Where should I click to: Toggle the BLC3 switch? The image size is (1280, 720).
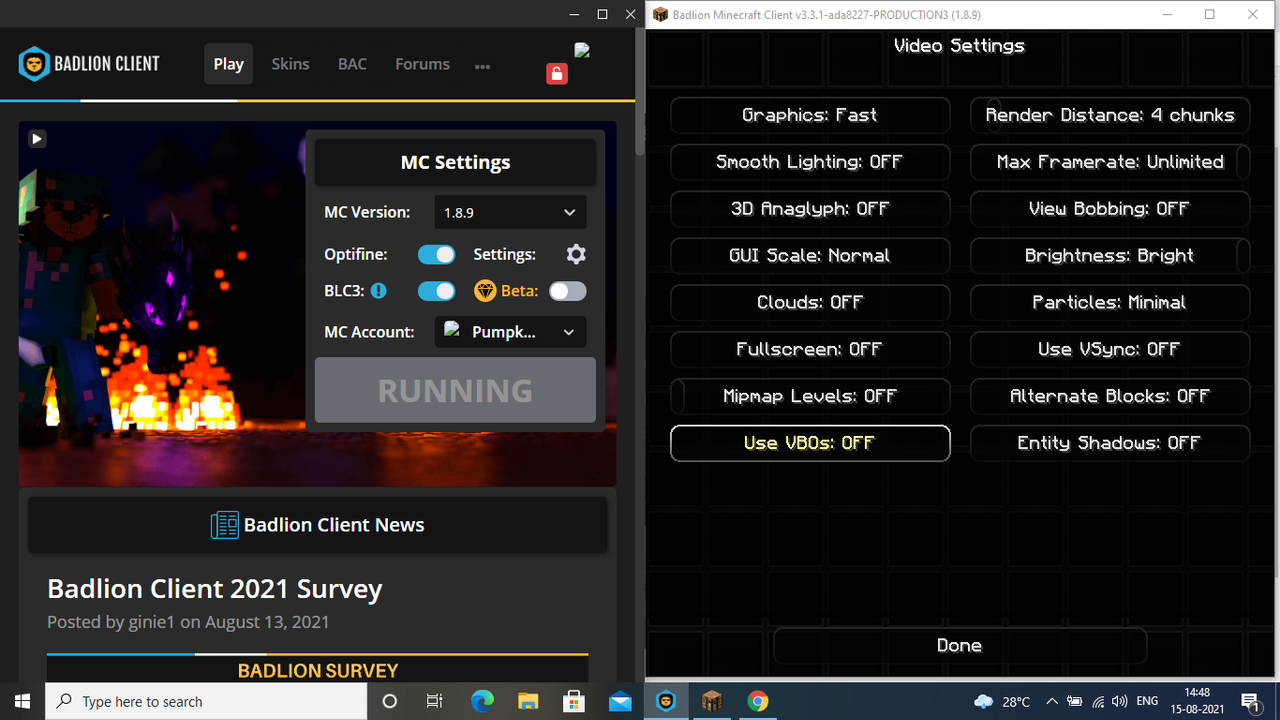[436, 291]
